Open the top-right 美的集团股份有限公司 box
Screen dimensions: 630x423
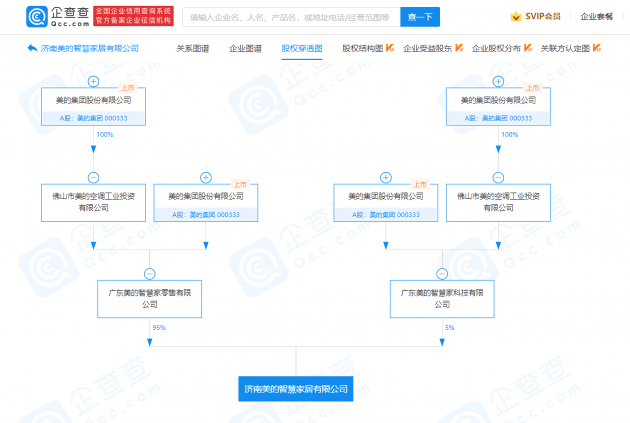[x=498, y=106]
